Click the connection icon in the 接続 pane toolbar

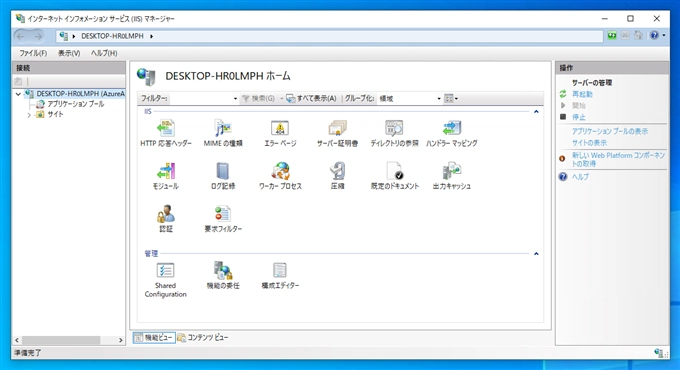[18, 81]
